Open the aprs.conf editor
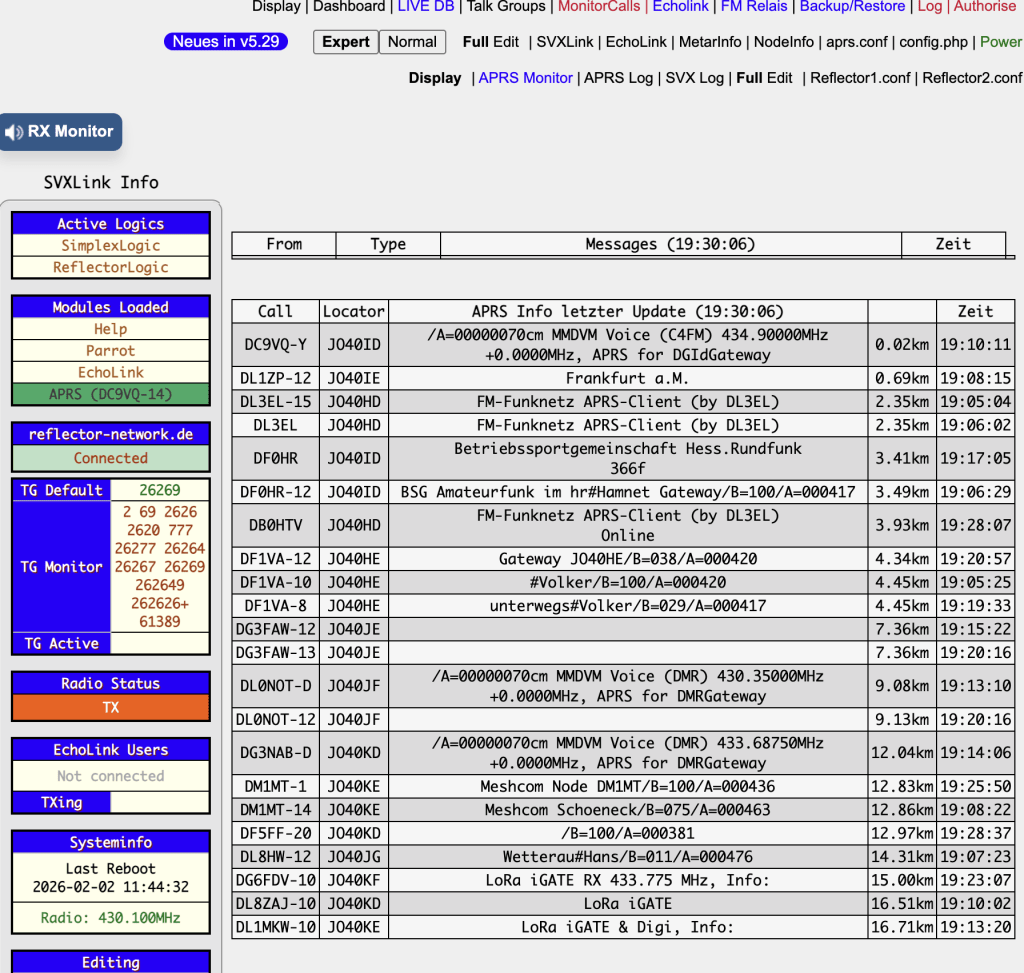The height and width of the screenshot is (973, 1024). (856, 42)
